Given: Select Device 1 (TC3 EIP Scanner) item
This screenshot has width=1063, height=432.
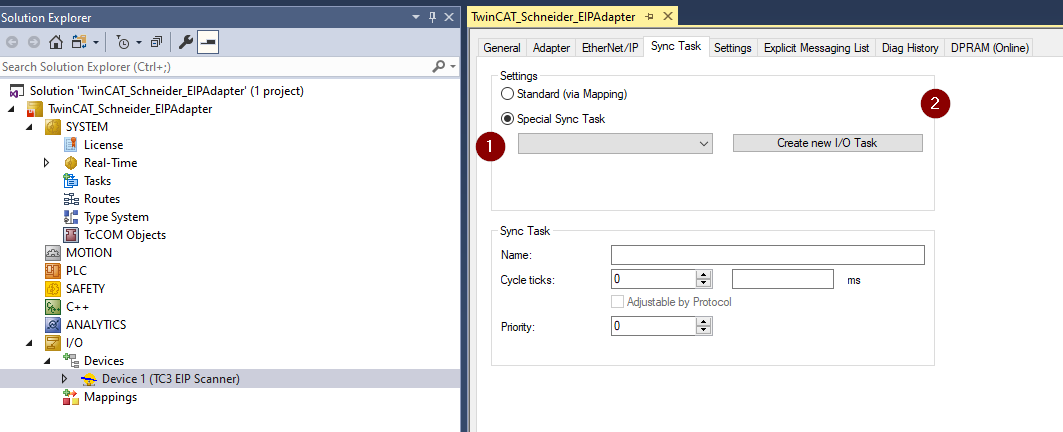Looking at the screenshot, I should pyautogui.click(x=171, y=378).
